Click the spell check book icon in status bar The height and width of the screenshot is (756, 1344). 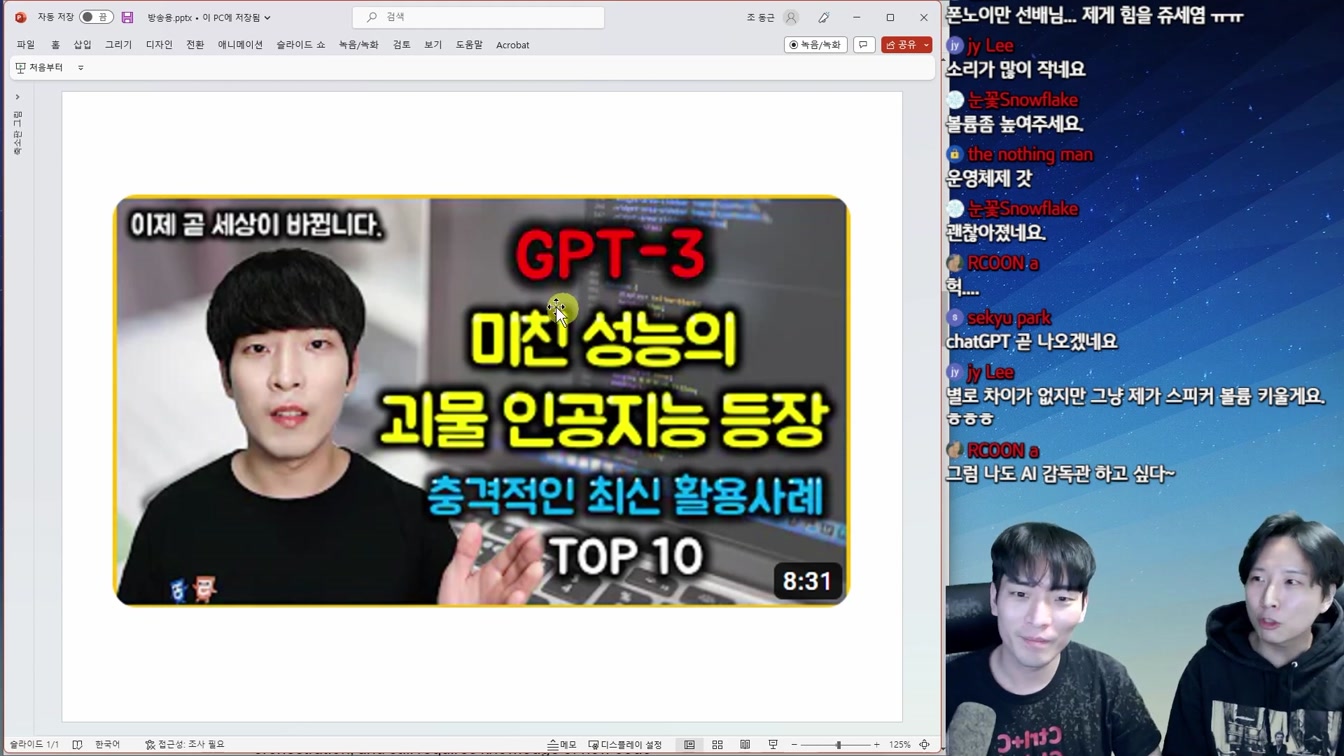[x=77, y=745]
